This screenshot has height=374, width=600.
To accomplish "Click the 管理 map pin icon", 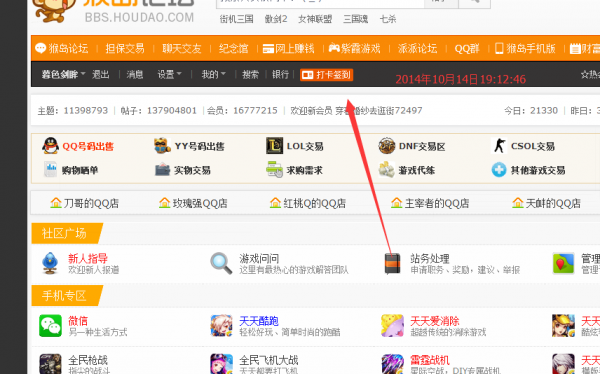I will 563,263.
